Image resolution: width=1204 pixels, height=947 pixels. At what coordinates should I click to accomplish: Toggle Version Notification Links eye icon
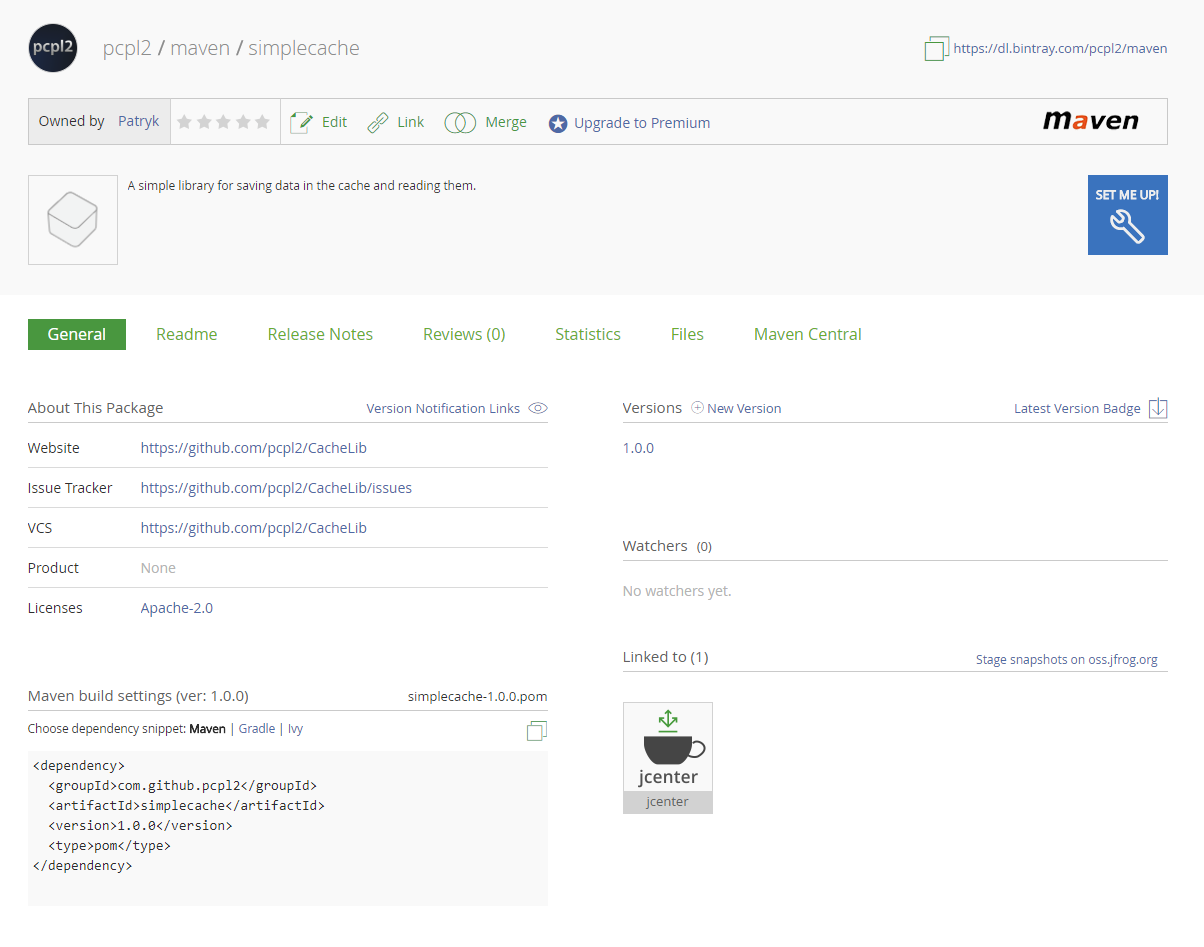point(538,408)
